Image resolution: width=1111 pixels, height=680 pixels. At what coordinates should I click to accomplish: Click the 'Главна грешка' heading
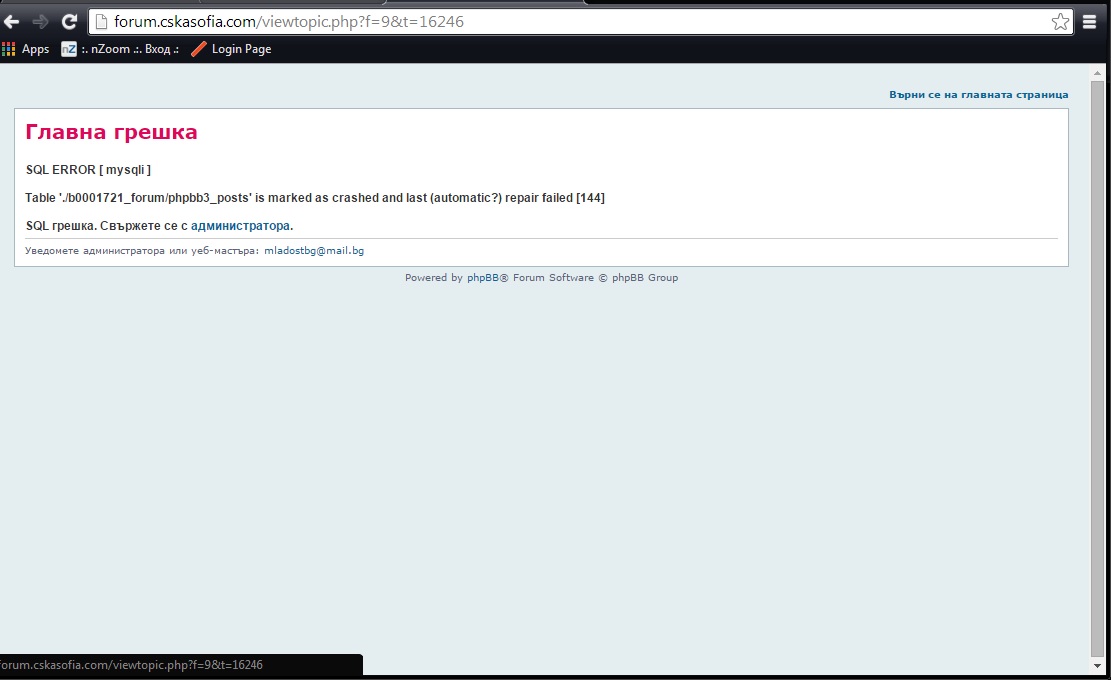coord(111,132)
